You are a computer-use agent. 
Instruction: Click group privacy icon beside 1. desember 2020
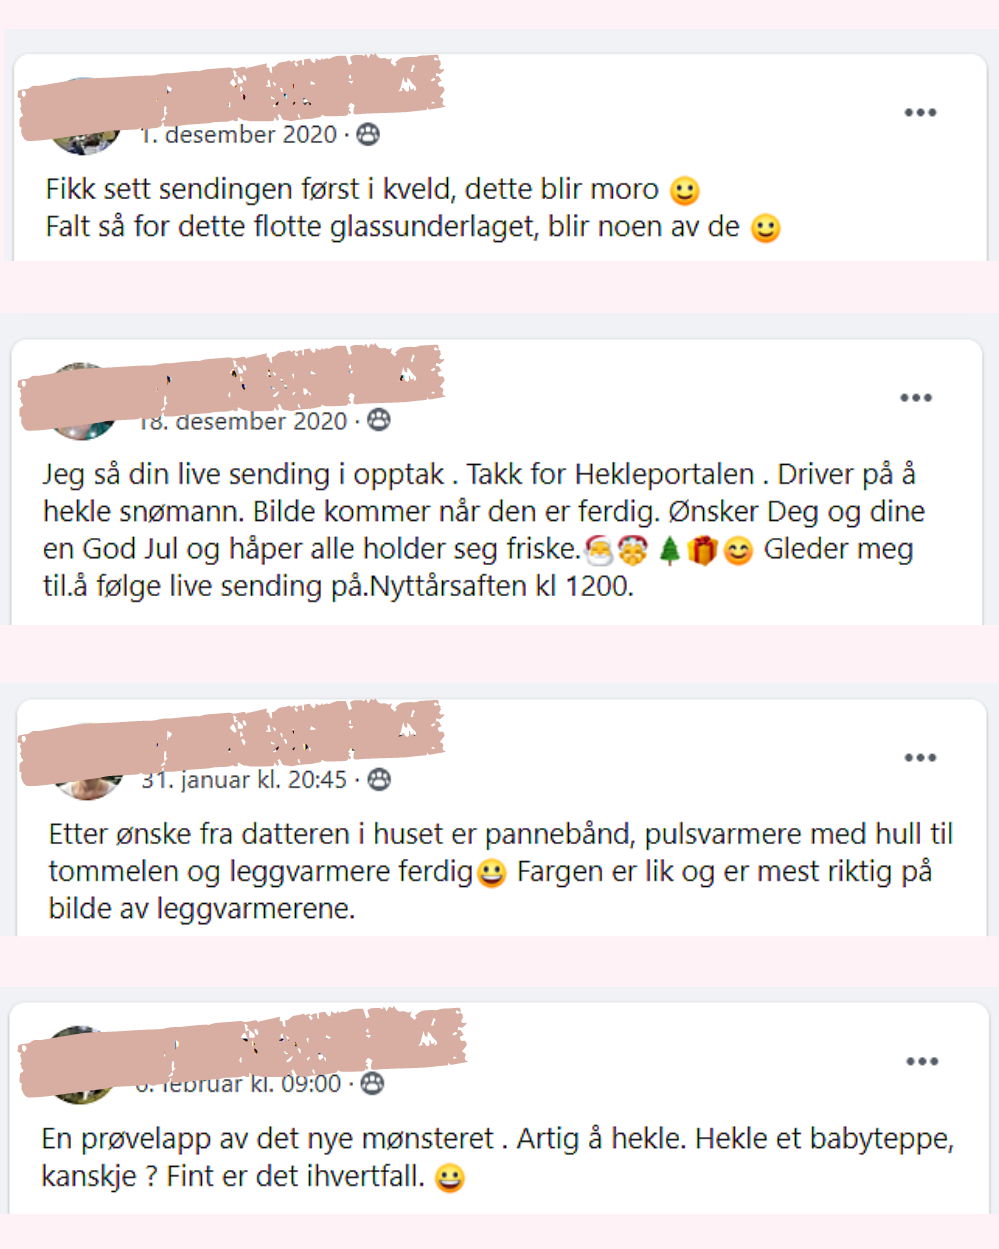click(368, 135)
